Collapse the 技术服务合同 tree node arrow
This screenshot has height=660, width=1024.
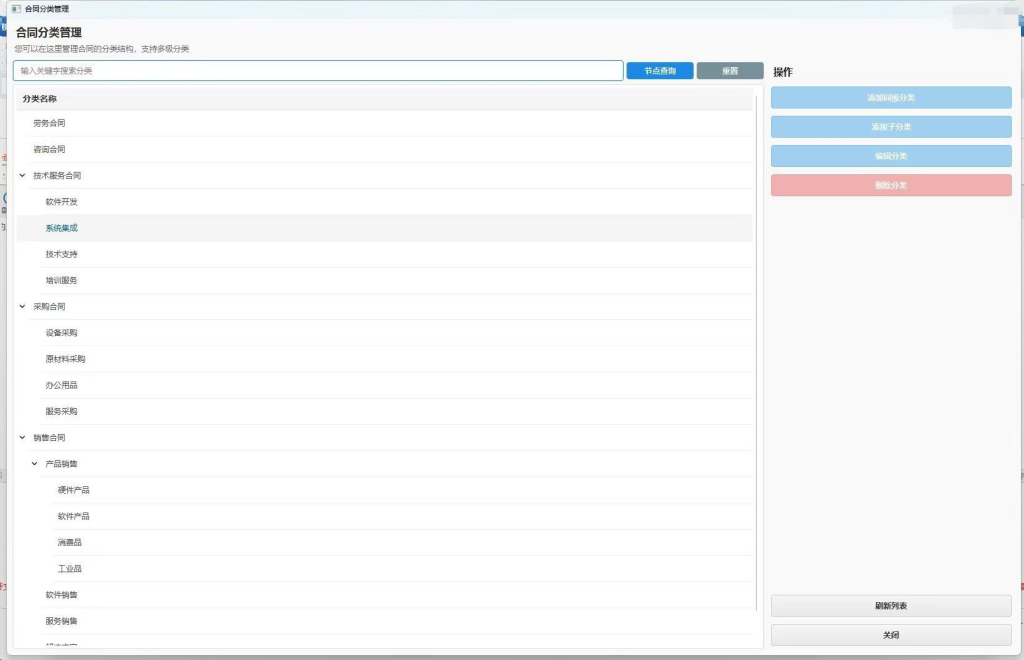(22, 176)
